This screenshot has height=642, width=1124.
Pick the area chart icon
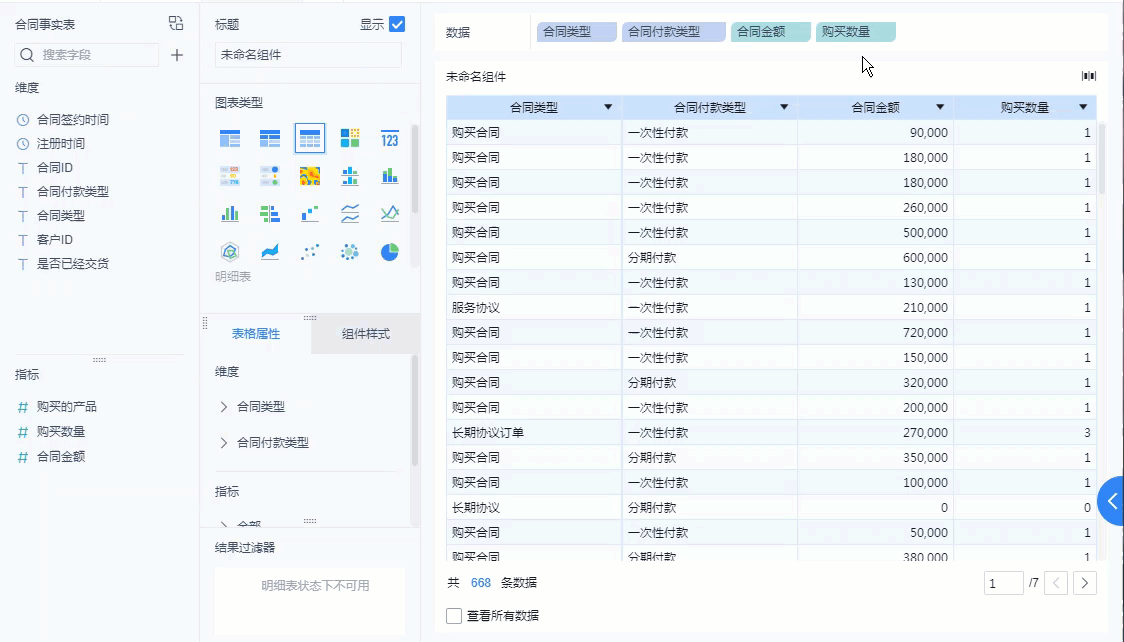[x=270, y=251]
